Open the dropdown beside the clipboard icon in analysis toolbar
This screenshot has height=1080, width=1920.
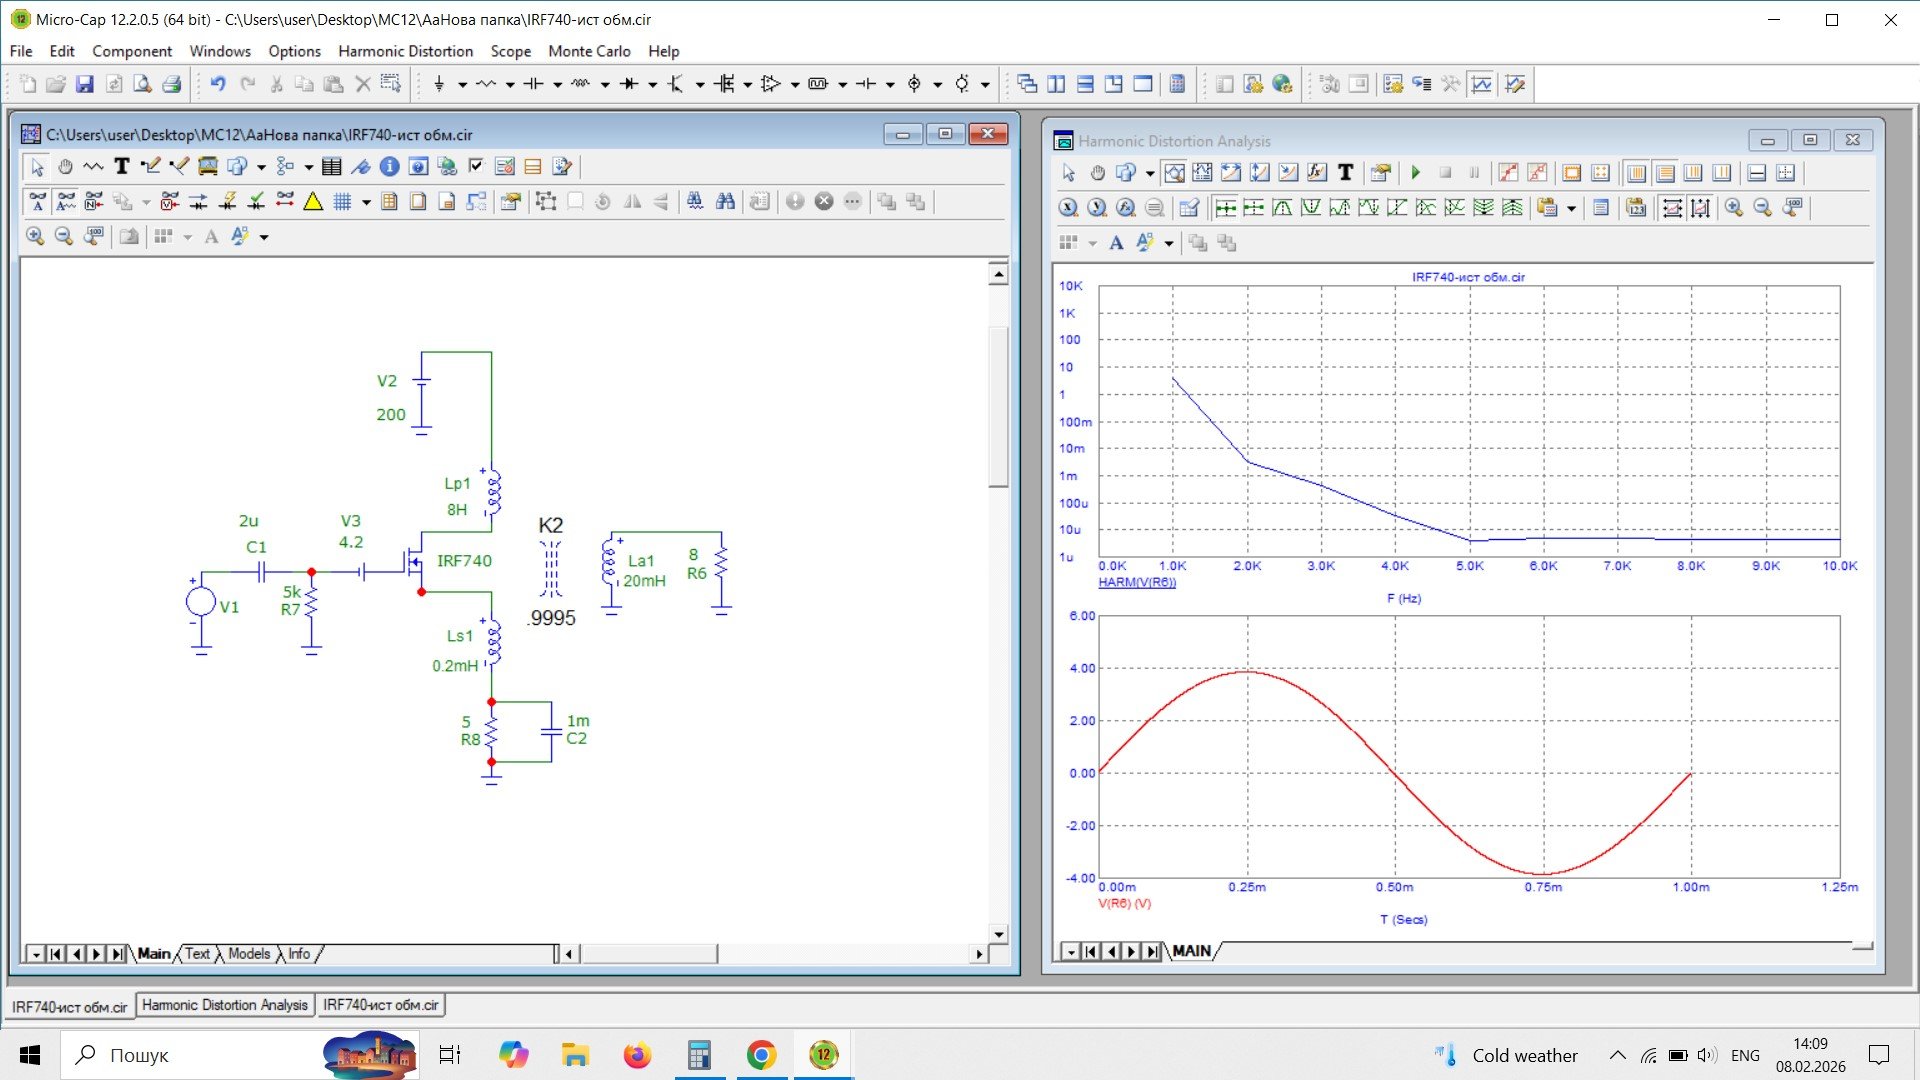[1571, 209]
